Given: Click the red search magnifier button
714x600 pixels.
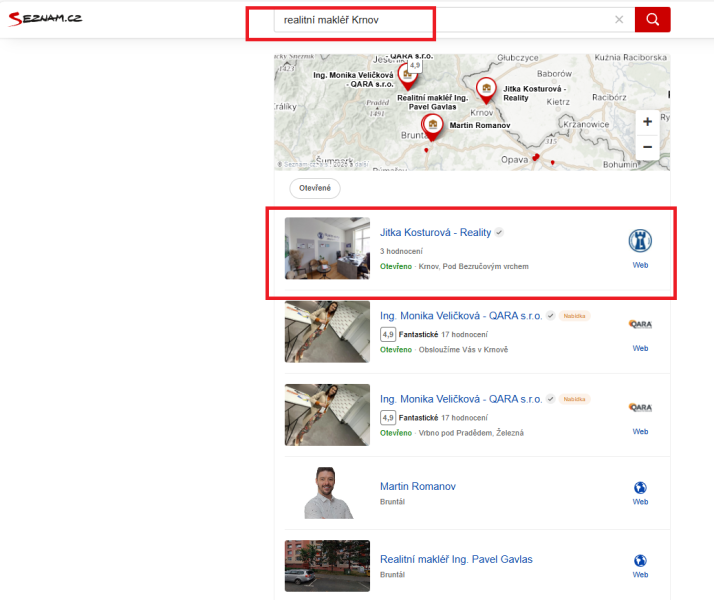Looking at the screenshot, I should coord(652,20).
